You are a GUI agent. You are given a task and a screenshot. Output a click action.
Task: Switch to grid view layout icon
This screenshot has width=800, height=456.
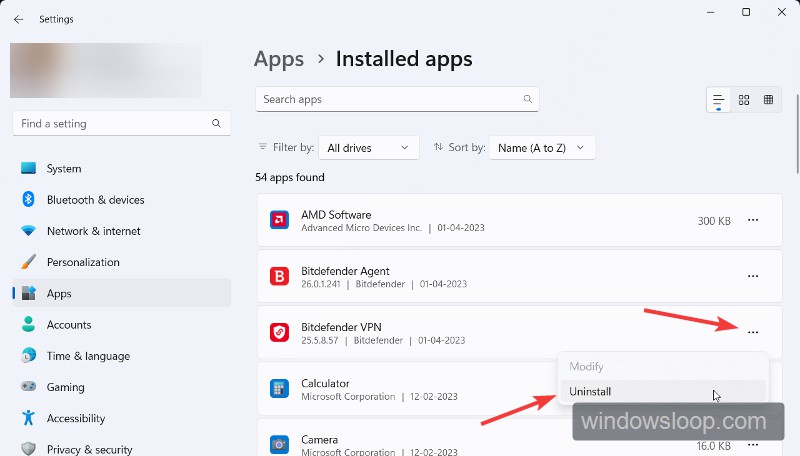(744, 100)
